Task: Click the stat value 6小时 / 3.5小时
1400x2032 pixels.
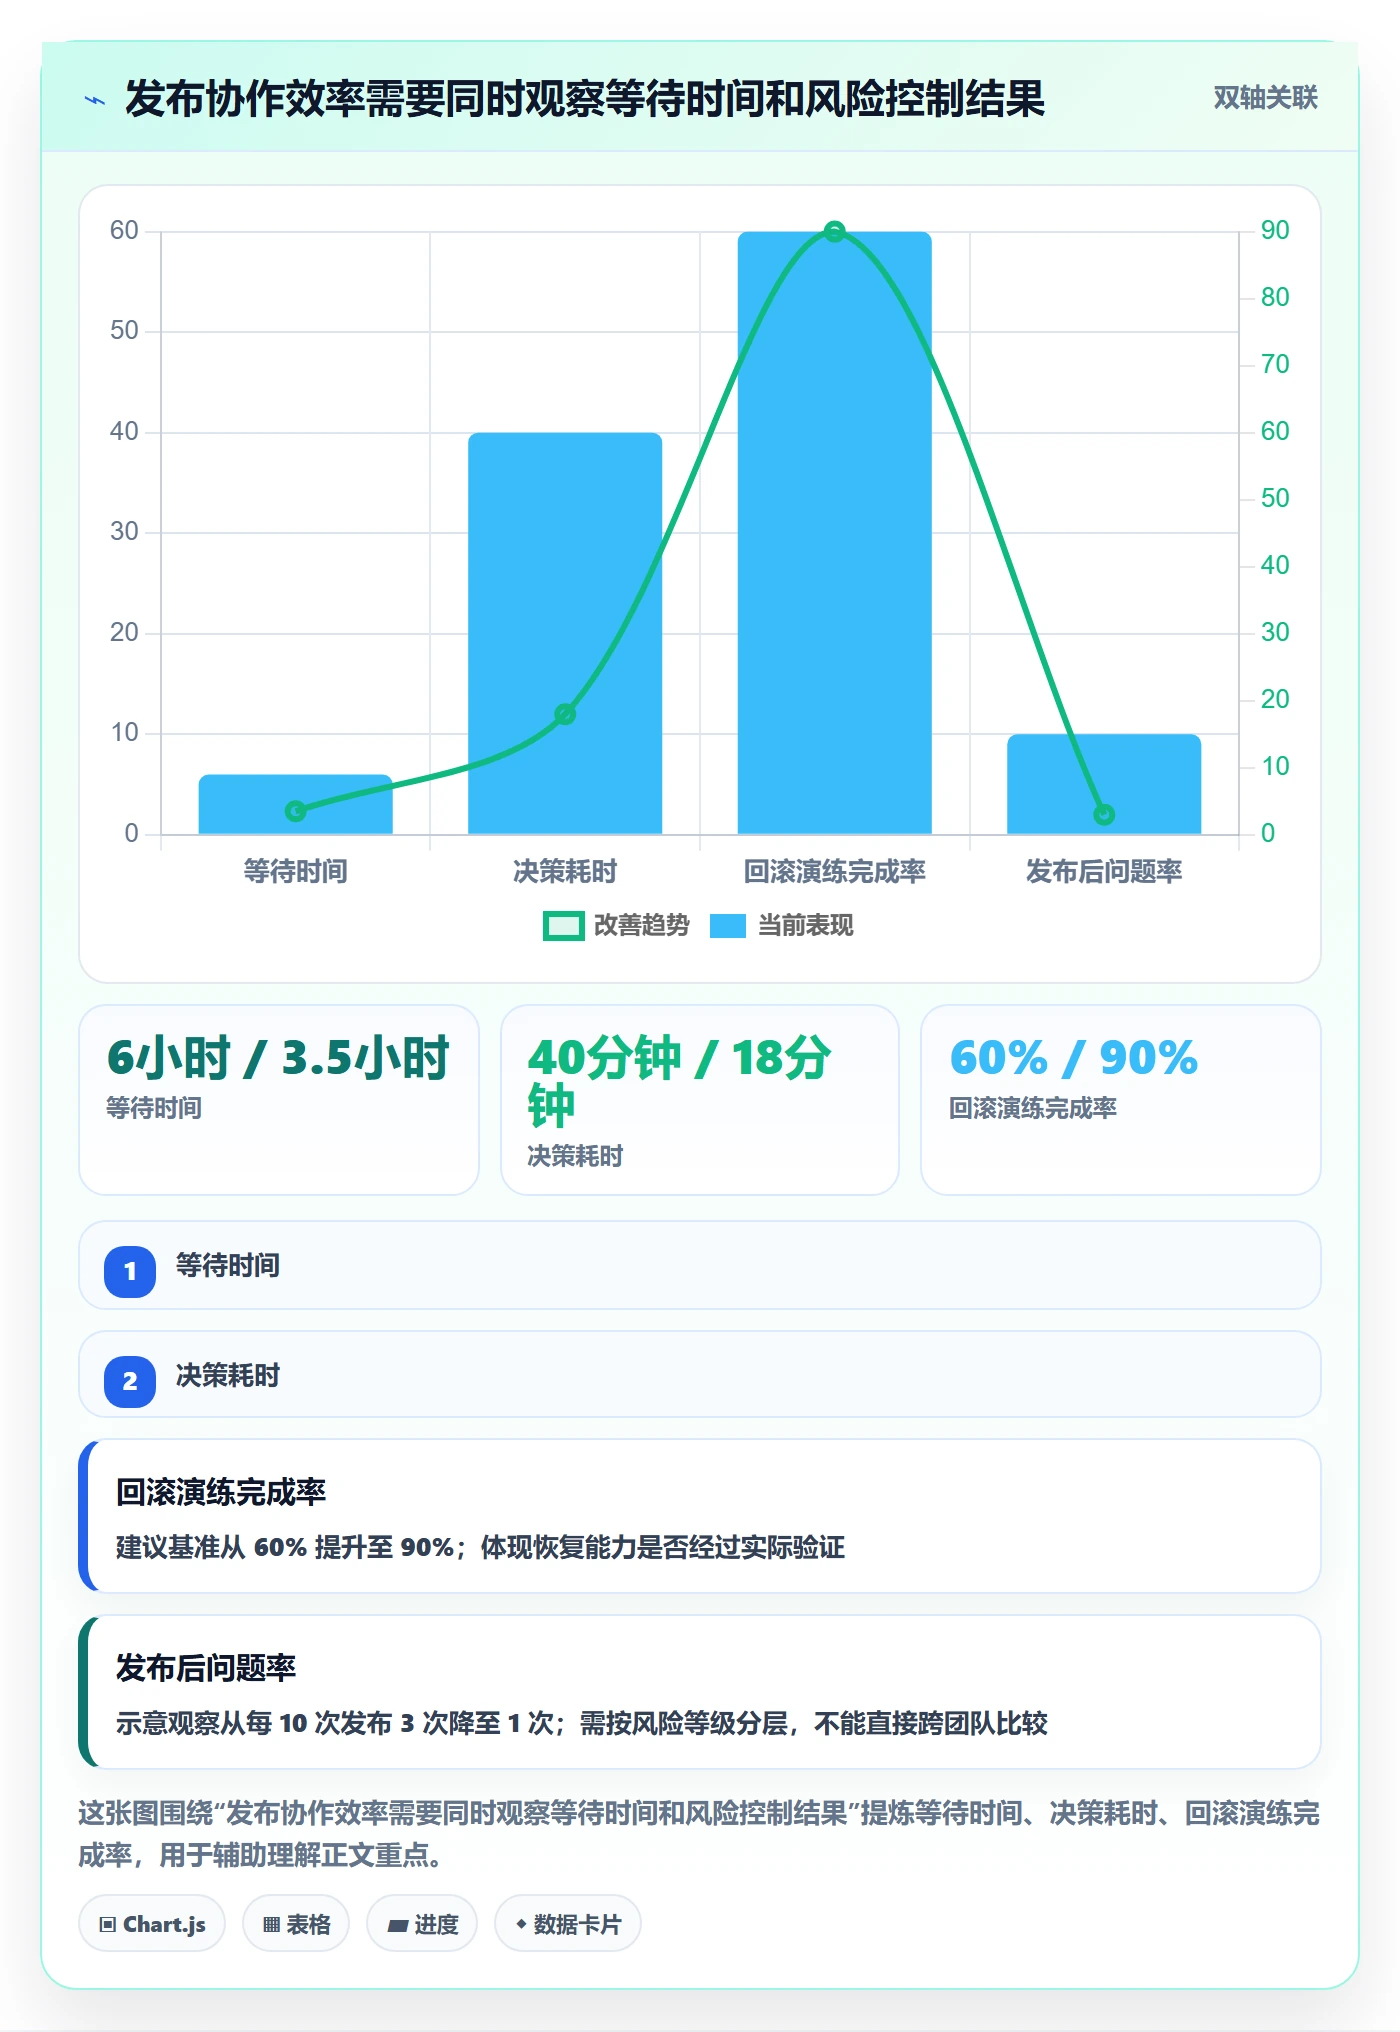Action: tap(278, 1058)
